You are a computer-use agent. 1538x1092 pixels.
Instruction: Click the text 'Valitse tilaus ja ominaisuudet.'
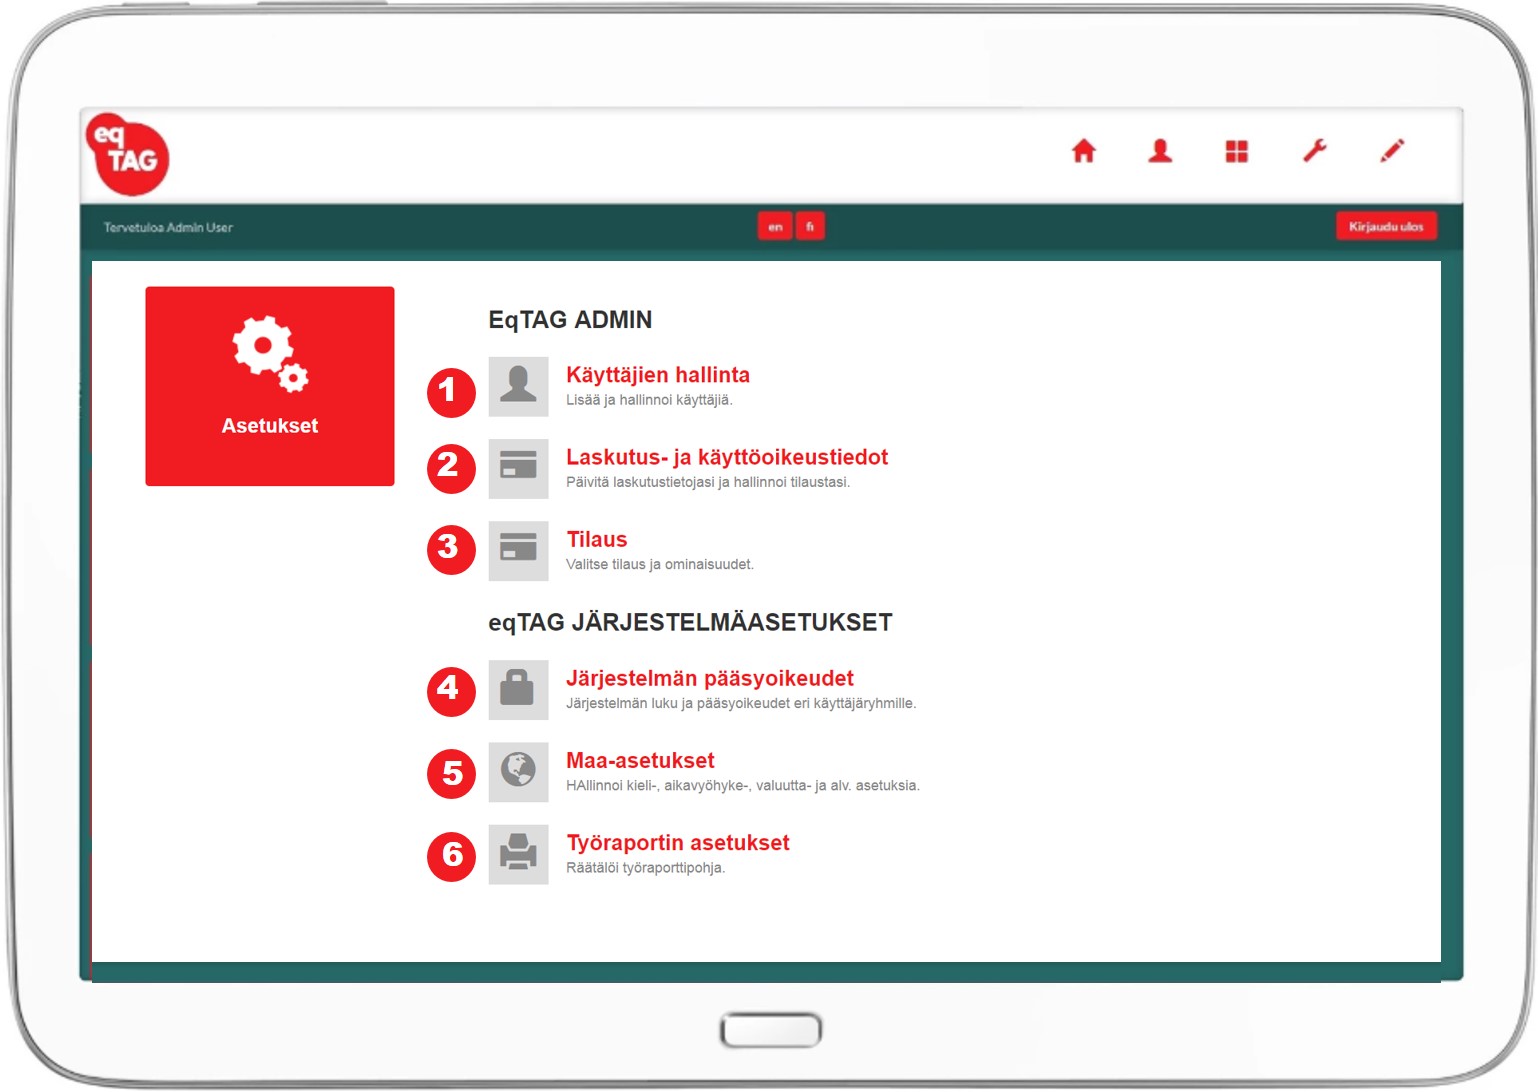[x=660, y=564]
